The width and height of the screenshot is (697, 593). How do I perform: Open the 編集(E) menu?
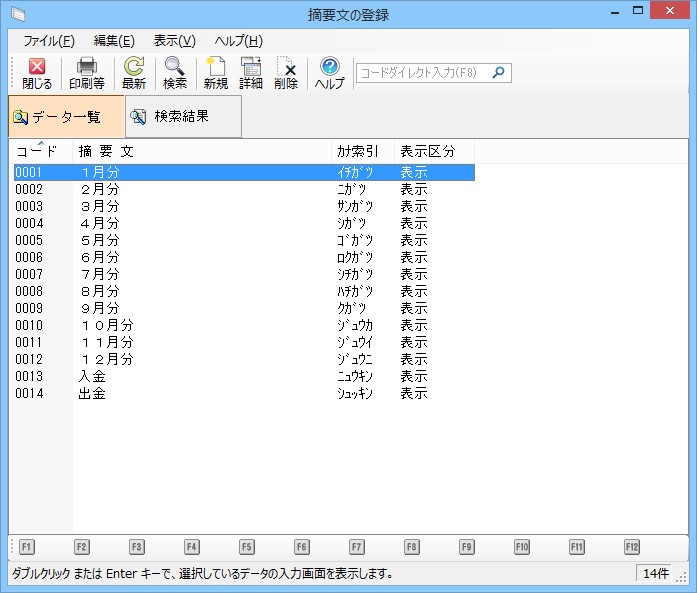pos(114,41)
